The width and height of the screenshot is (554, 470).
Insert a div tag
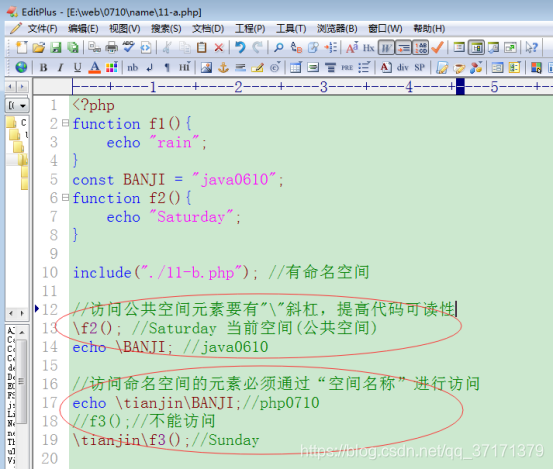coord(403,67)
